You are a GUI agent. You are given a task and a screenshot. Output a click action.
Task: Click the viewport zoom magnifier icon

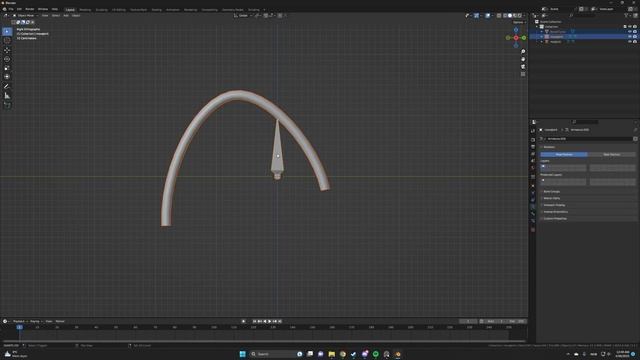coord(523,52)
